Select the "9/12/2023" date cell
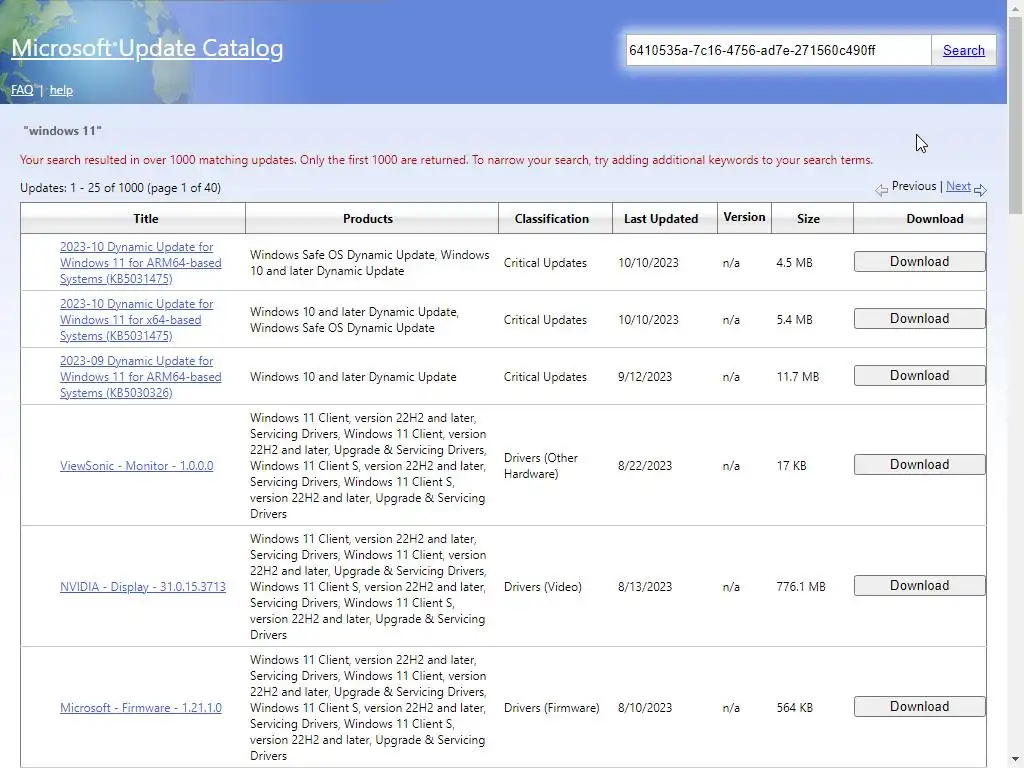1024x768 pixels. (x=645, y=377)
